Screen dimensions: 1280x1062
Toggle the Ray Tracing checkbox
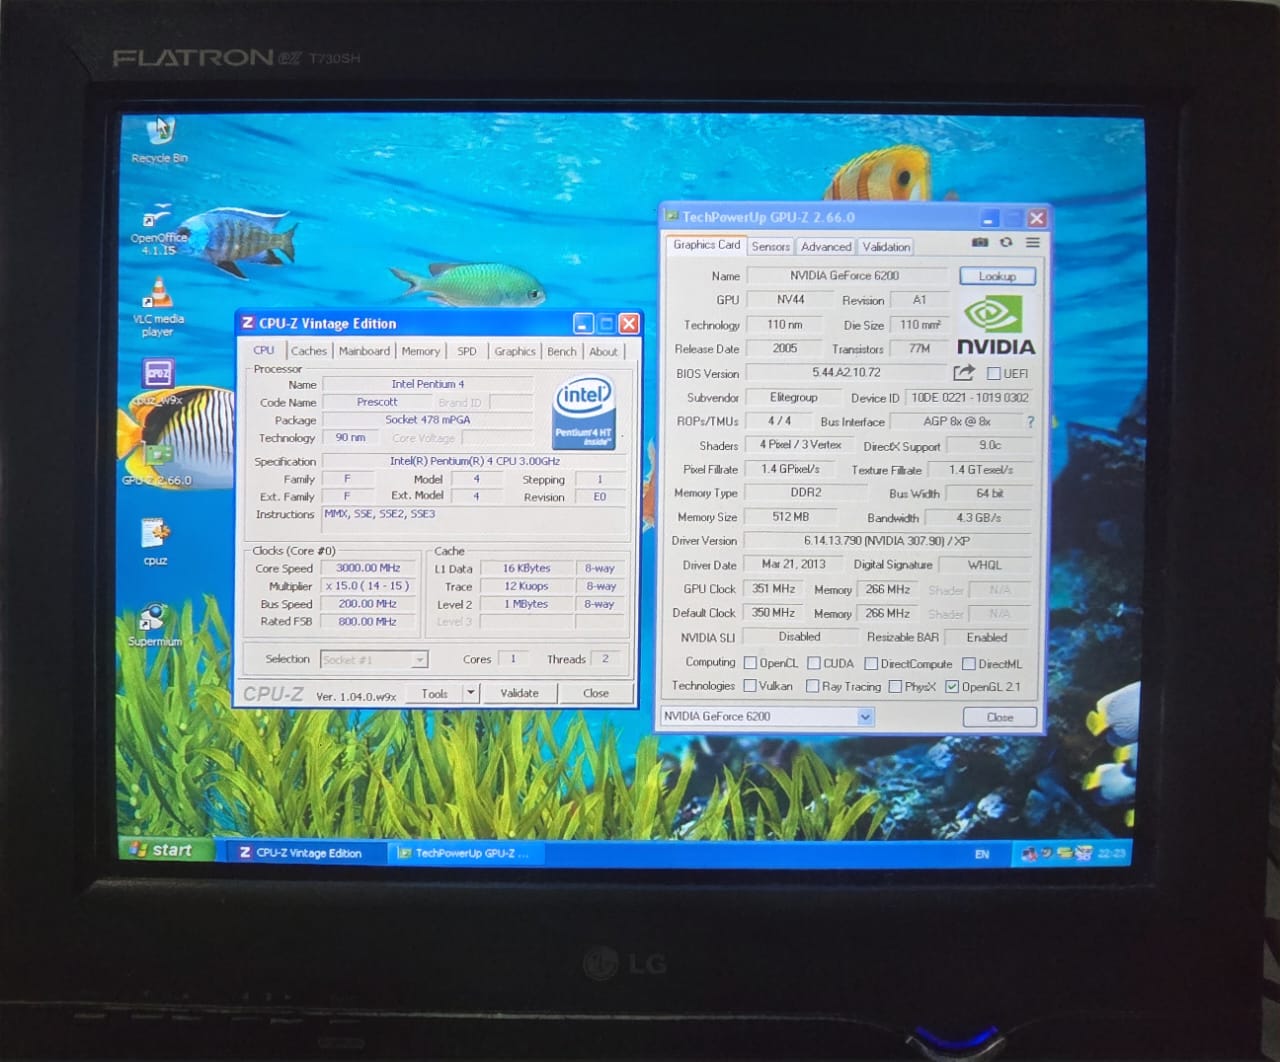pos(812,686)
